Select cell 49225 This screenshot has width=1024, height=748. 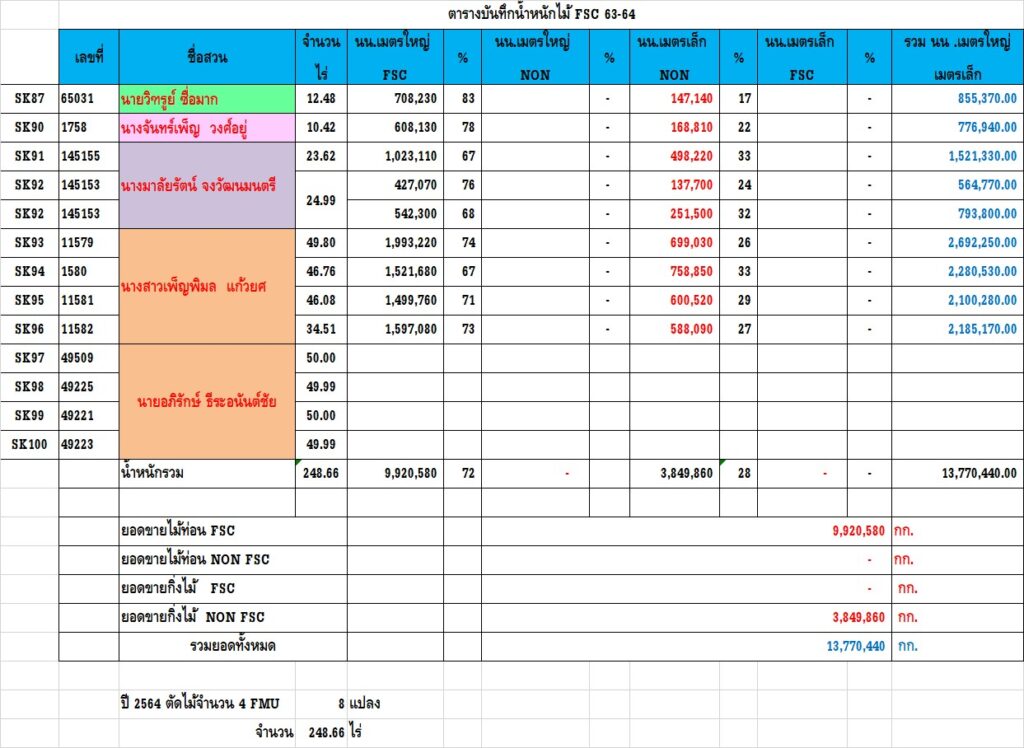click(89, 387)
